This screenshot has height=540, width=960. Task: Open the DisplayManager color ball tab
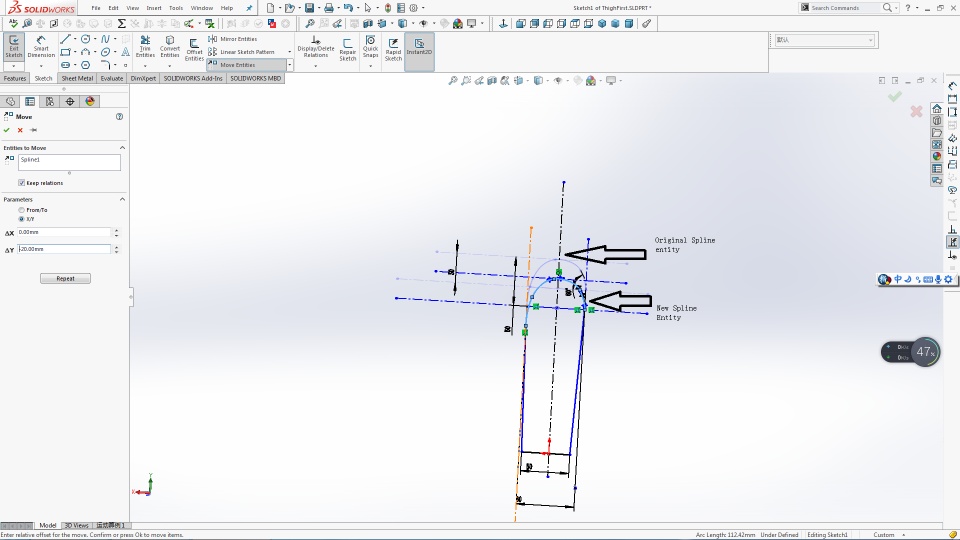90,102
